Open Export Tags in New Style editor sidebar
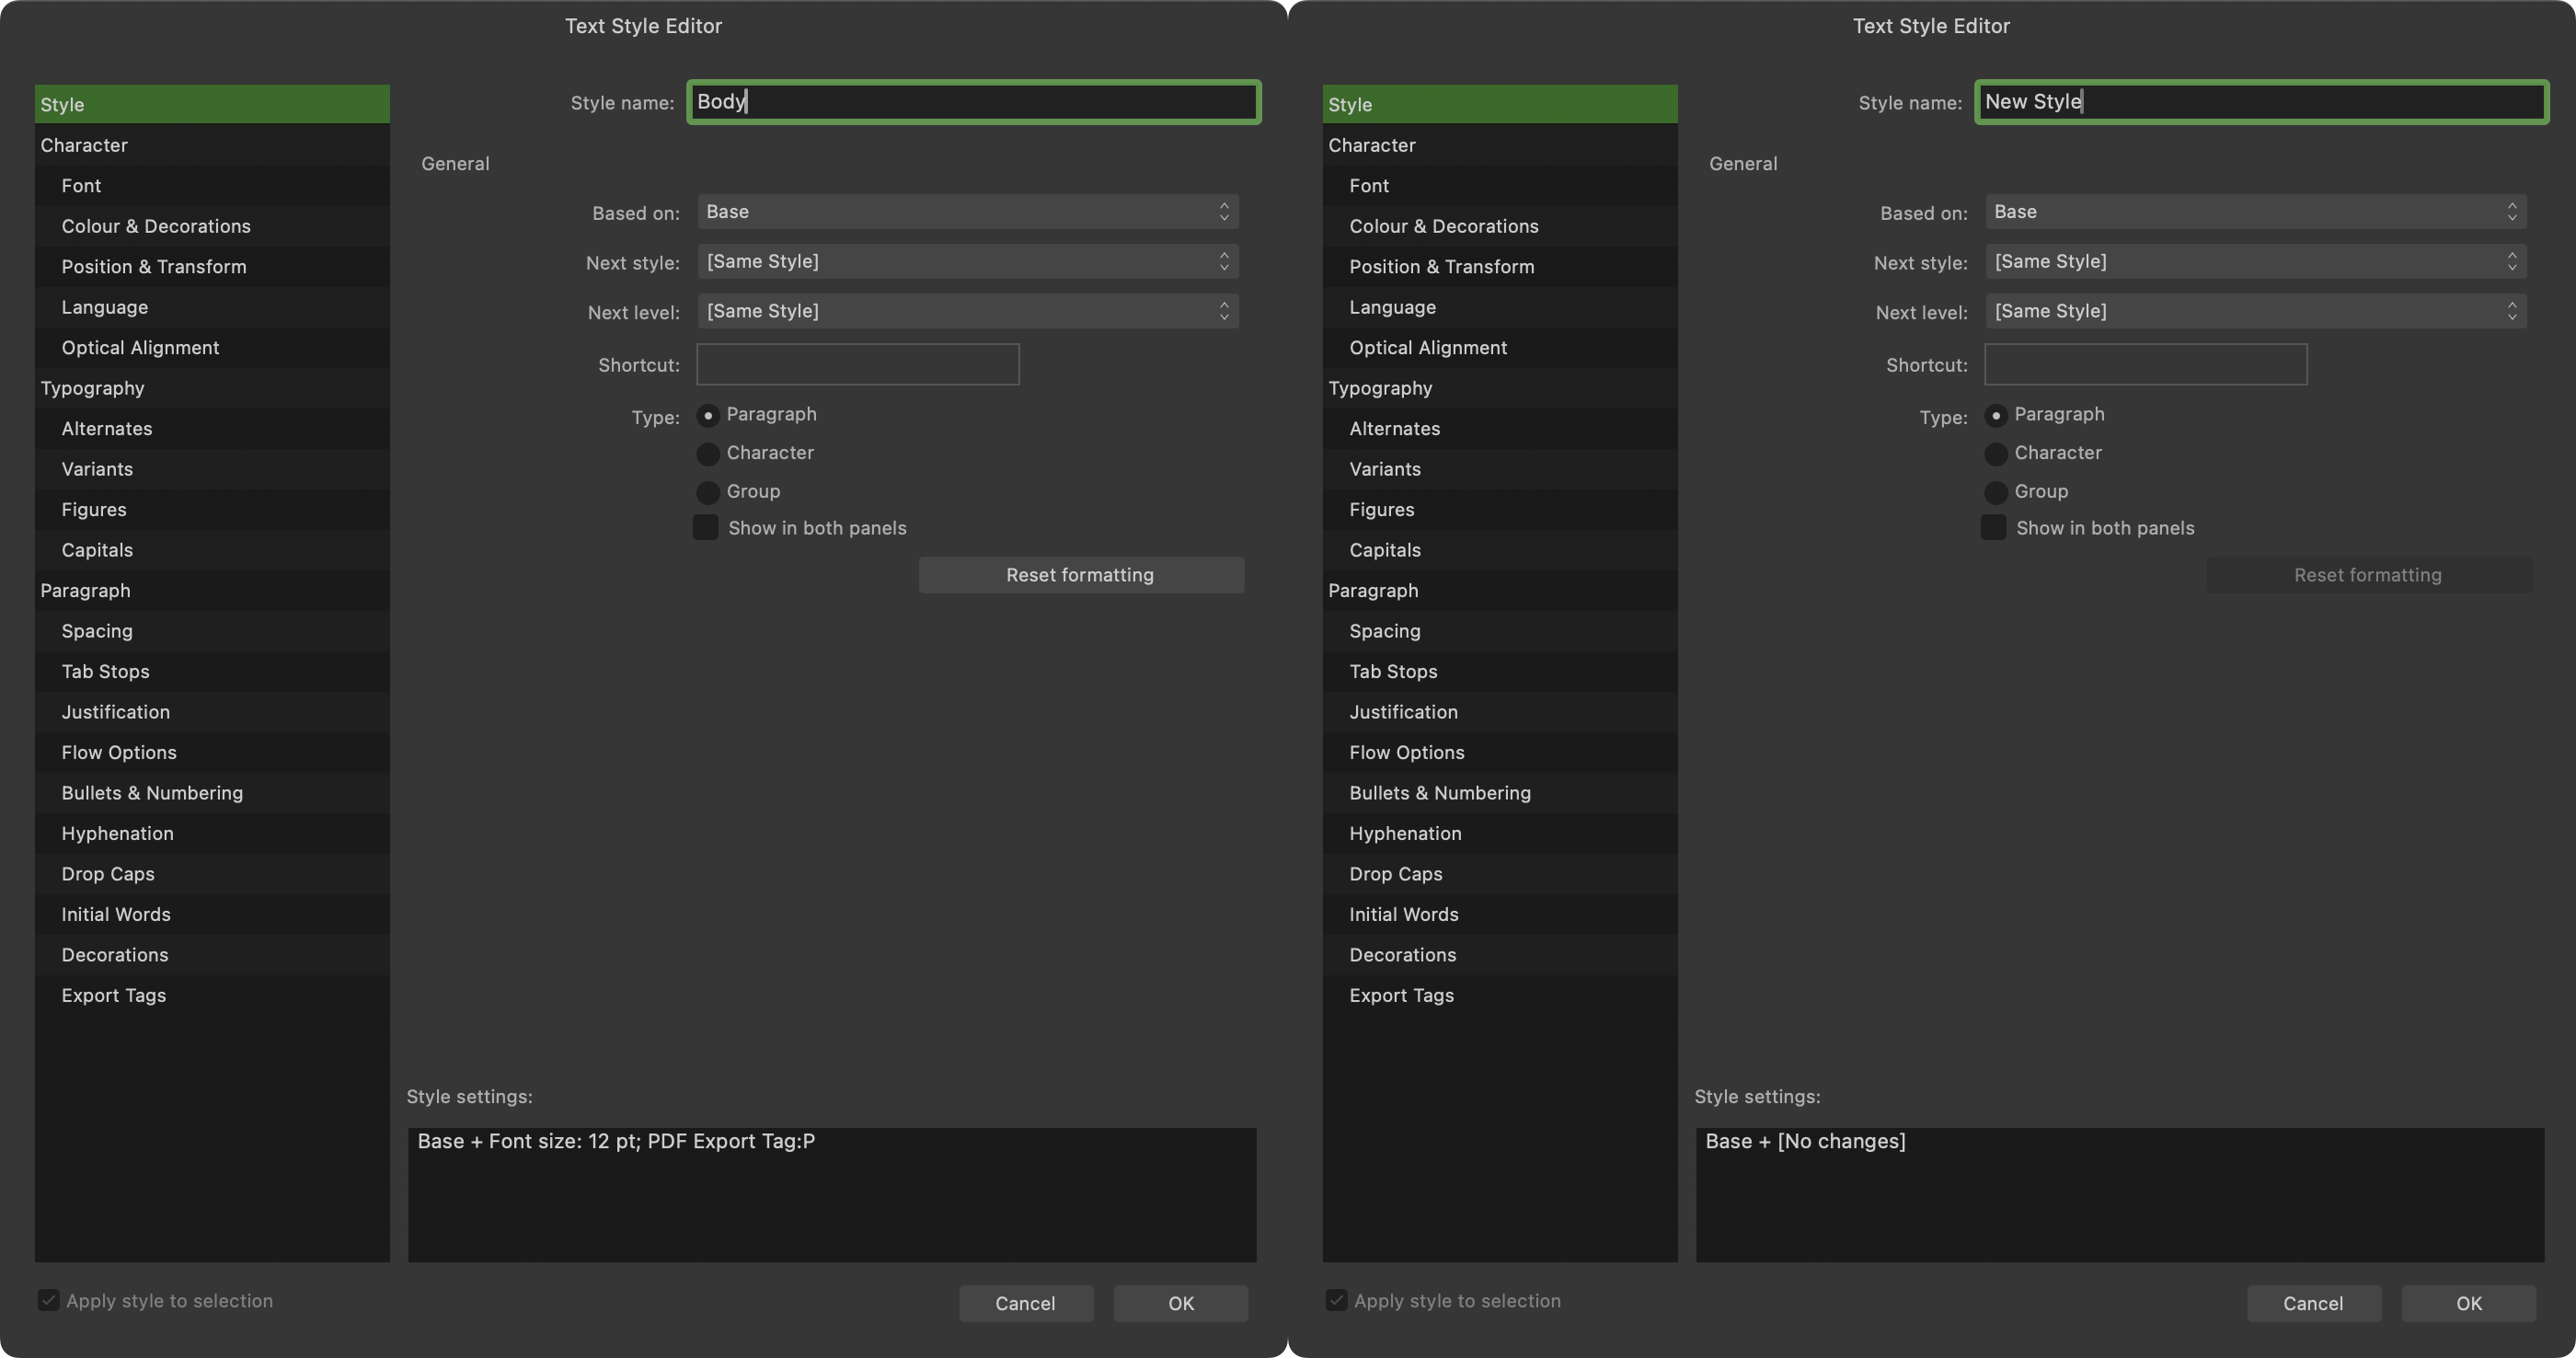Screen dimensions: 2576x1358 coord(1500,995)
